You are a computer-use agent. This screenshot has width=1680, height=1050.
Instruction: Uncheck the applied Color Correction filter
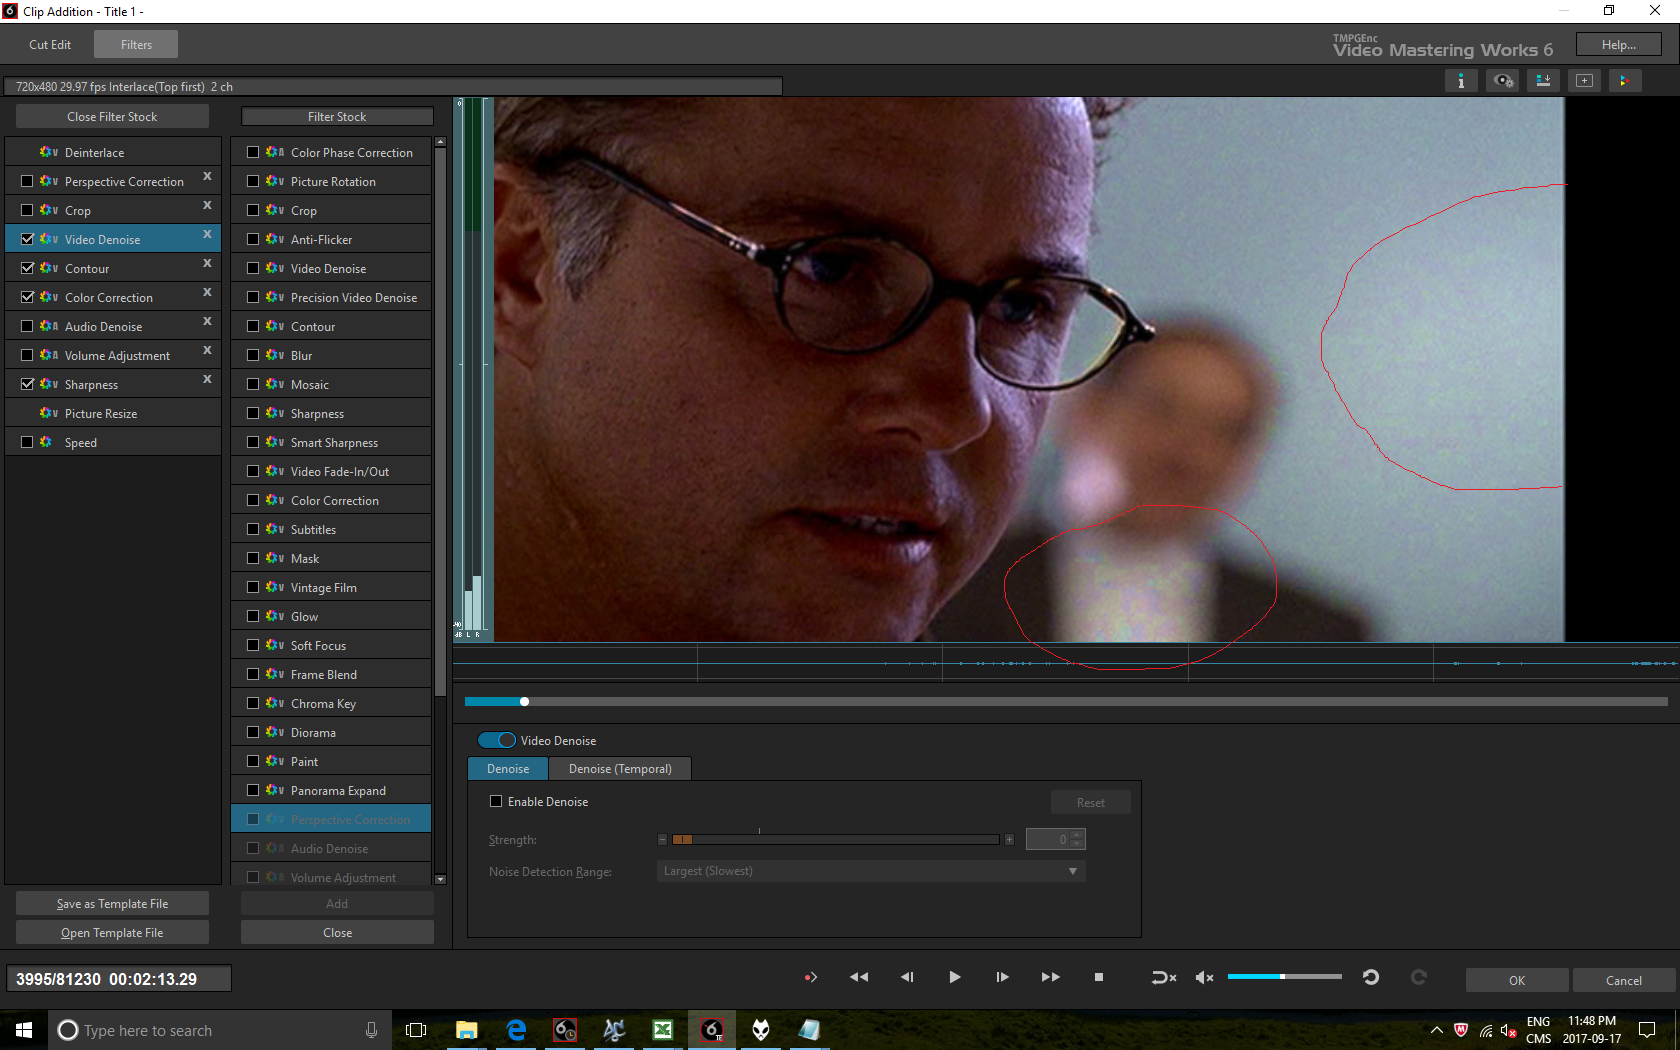[27, 297]
